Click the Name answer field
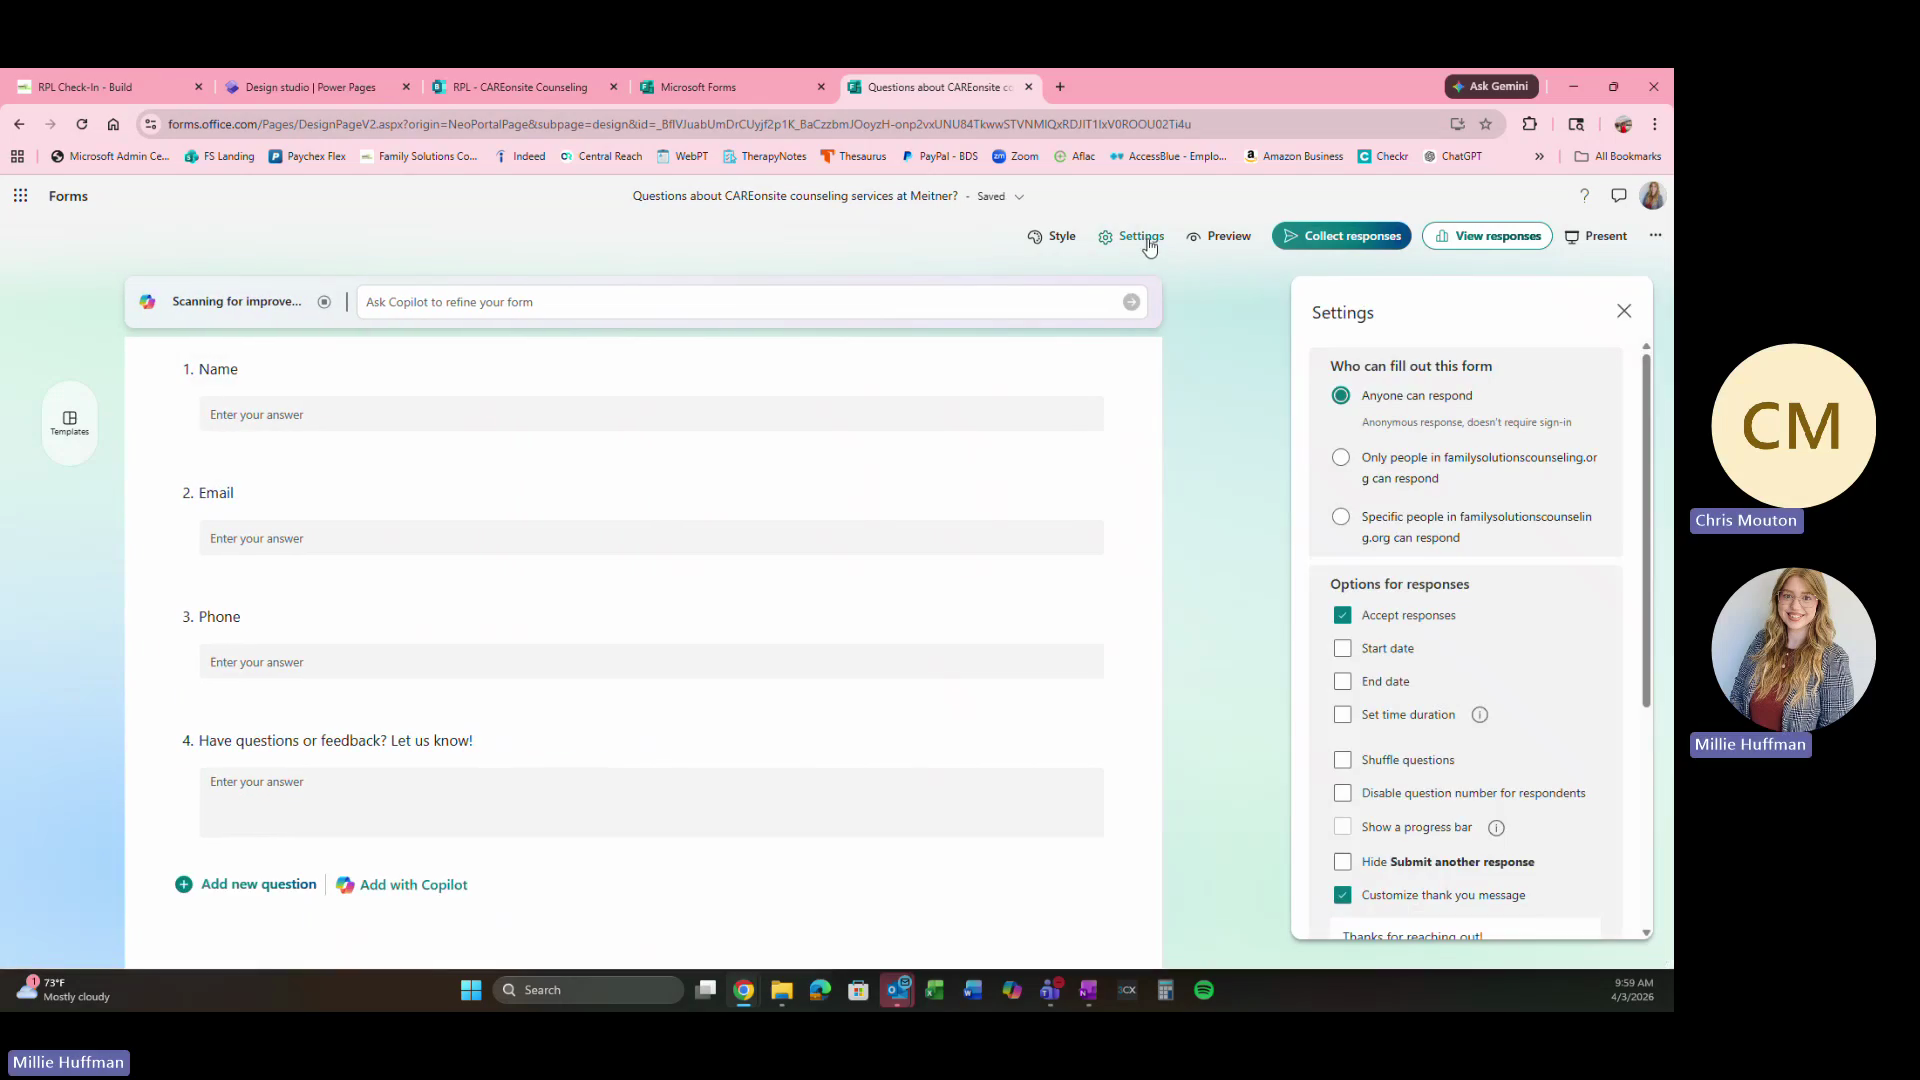This screenshot has width=1920, height=1080. 651,414
